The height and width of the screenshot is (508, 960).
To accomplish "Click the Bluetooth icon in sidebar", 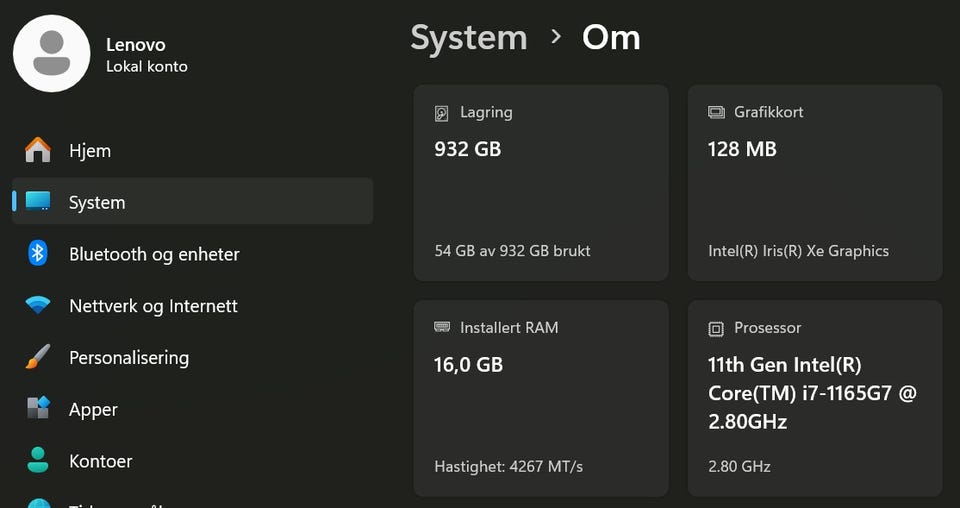I will pos(38,253).
